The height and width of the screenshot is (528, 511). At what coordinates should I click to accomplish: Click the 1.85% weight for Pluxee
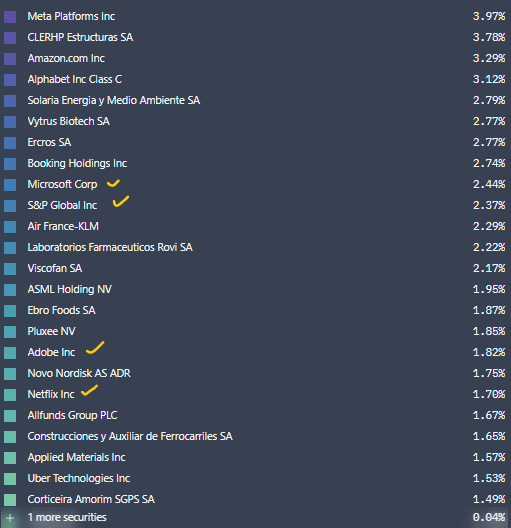tap(489, 331)
